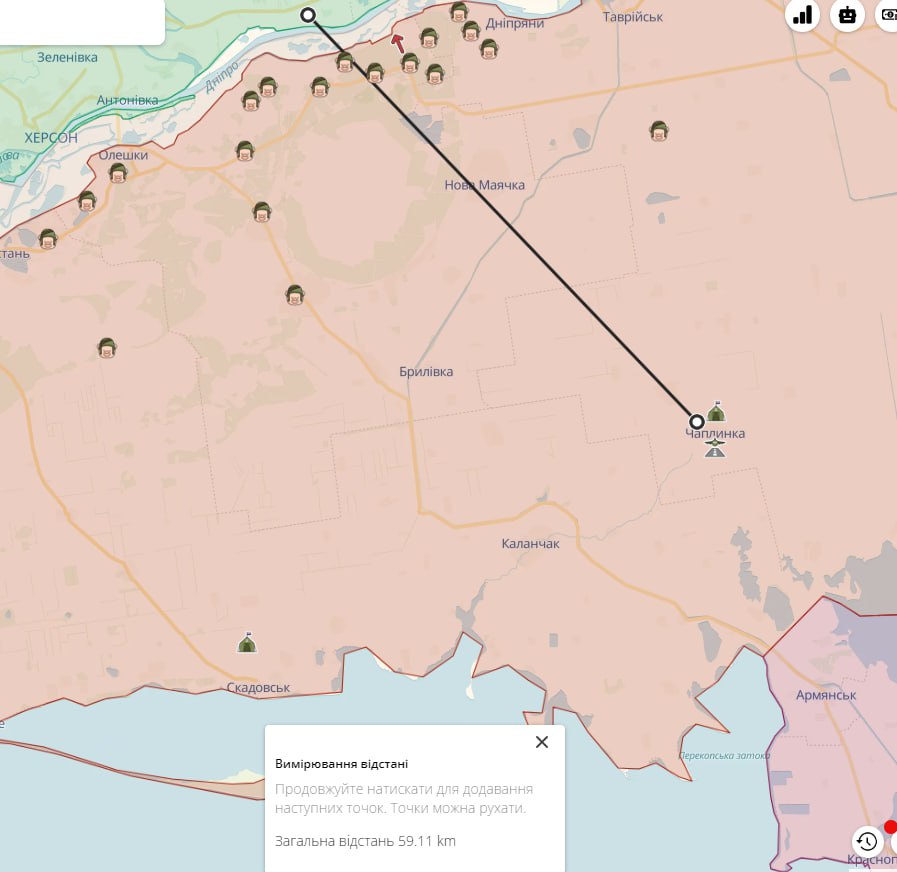This screenshot has height=872, width=897.
Task: Click the Брилівка town label
Action: [426, 372]
